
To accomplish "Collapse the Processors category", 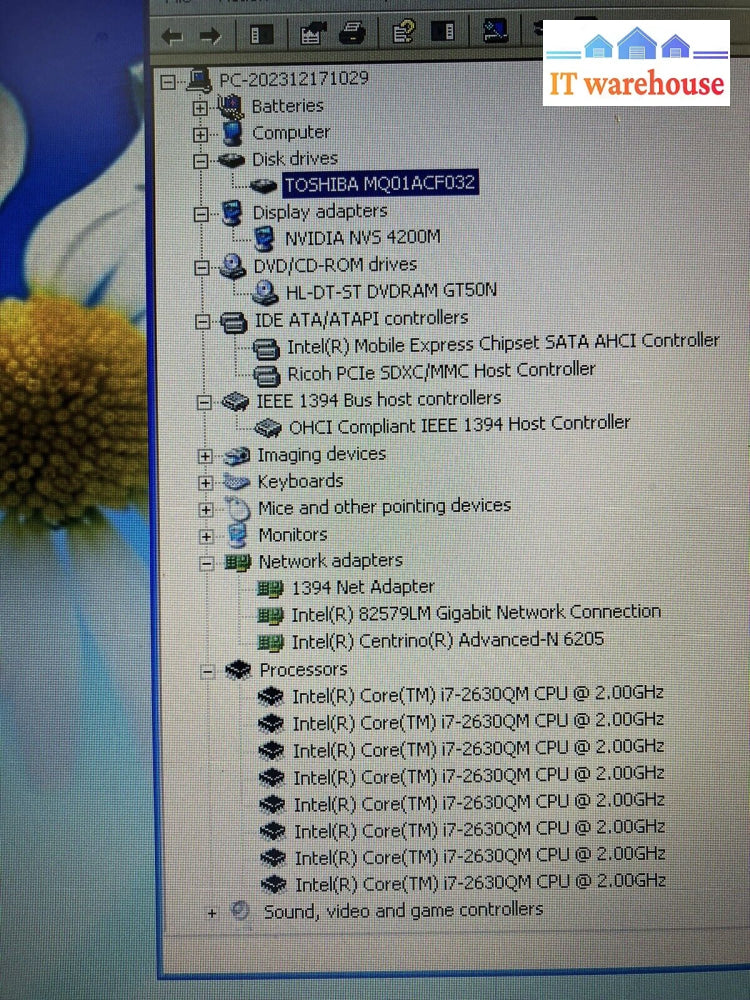I will pyautogui.click(x=208, y=671).
